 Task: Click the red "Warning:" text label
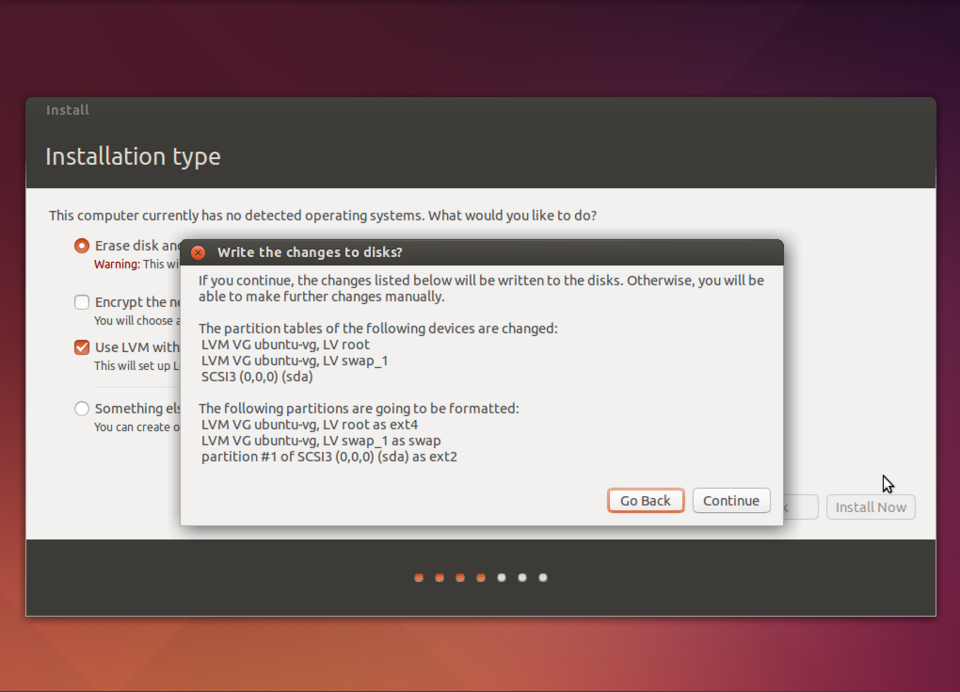tap(118, 264)
